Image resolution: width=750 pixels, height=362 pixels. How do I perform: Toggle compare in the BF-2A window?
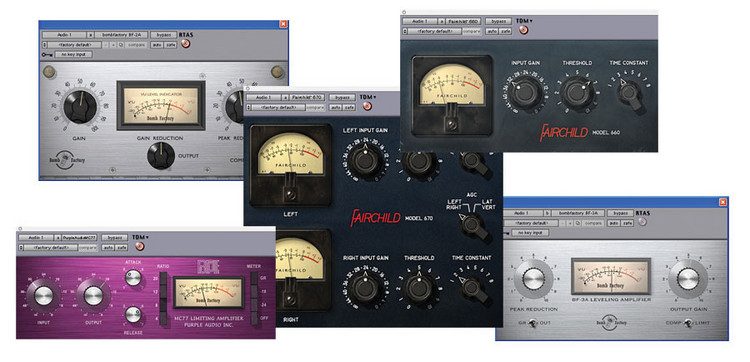click(x=136, y=45)
